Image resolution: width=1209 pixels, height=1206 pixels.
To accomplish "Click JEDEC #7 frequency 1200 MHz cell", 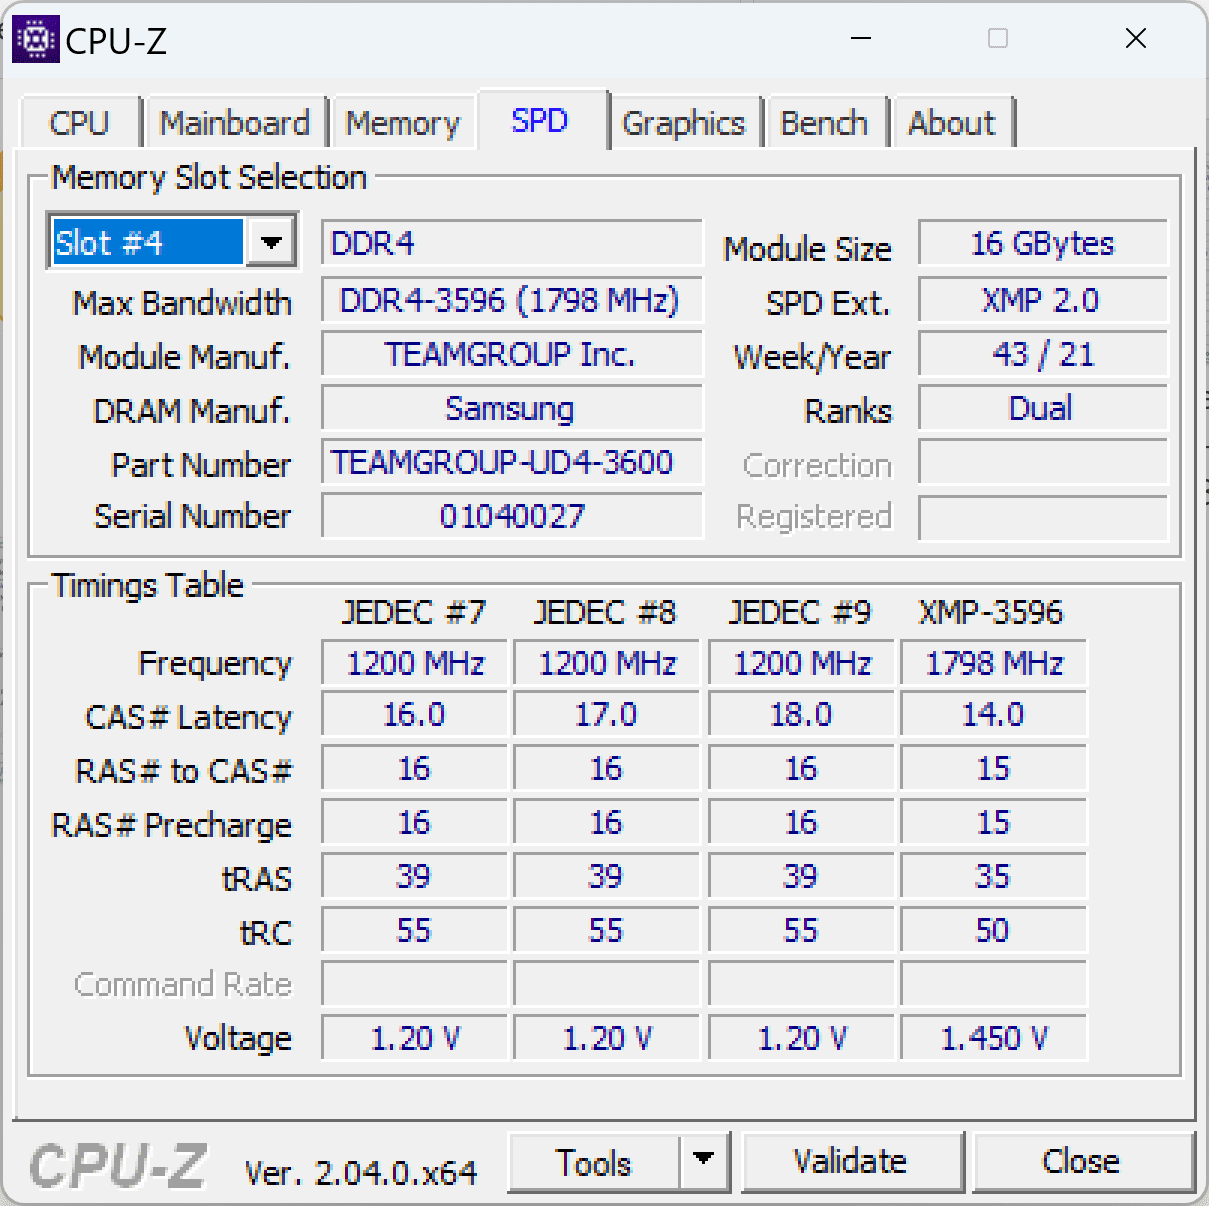I will [x=415, y=663].
